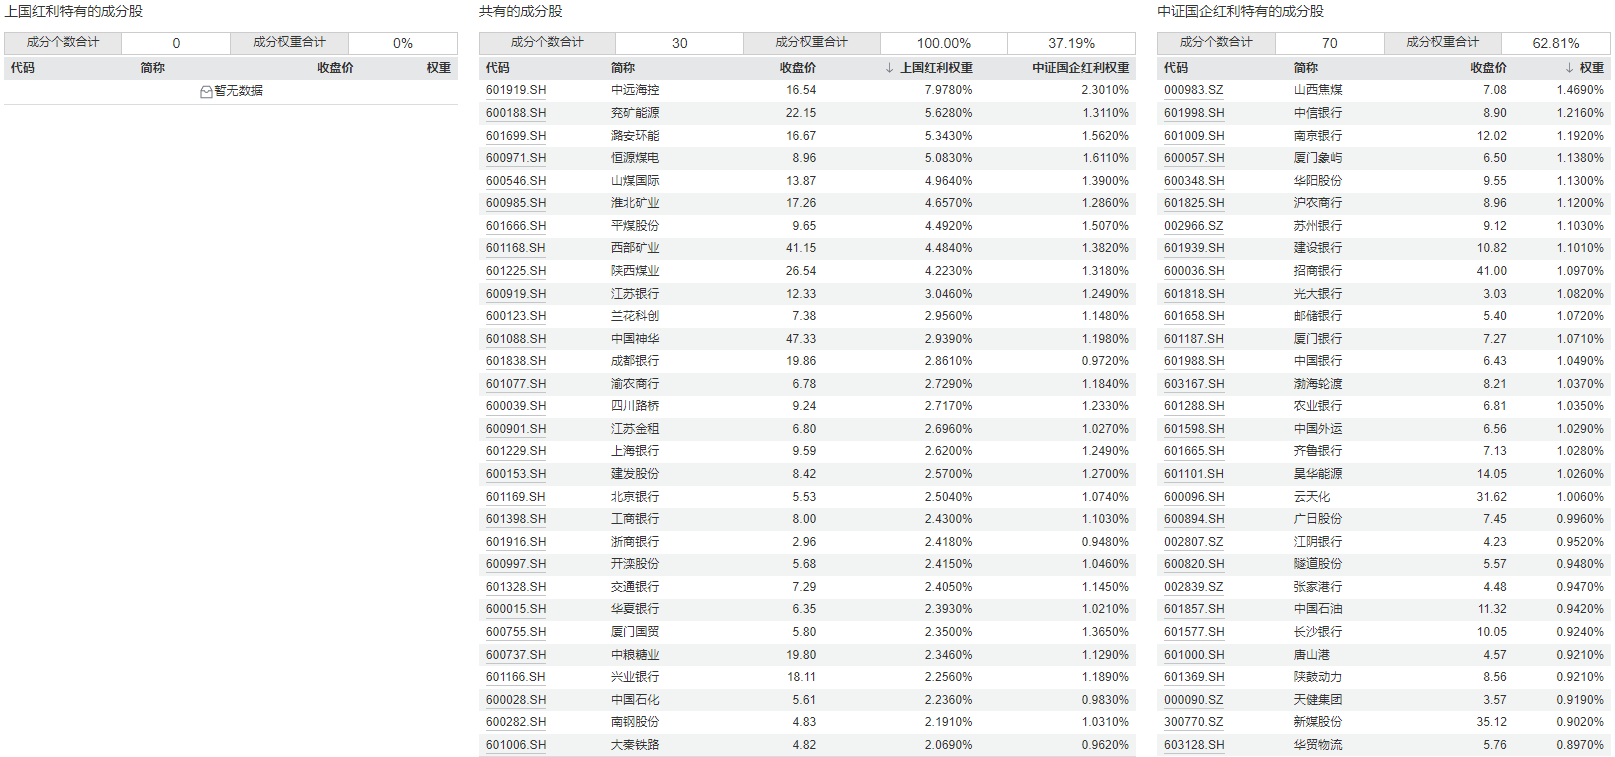Image resolution: width=1615 pixels, height=757 pixels.
Task: Select the 华贸物流 stock name
Action: [x=1318, y=745]
